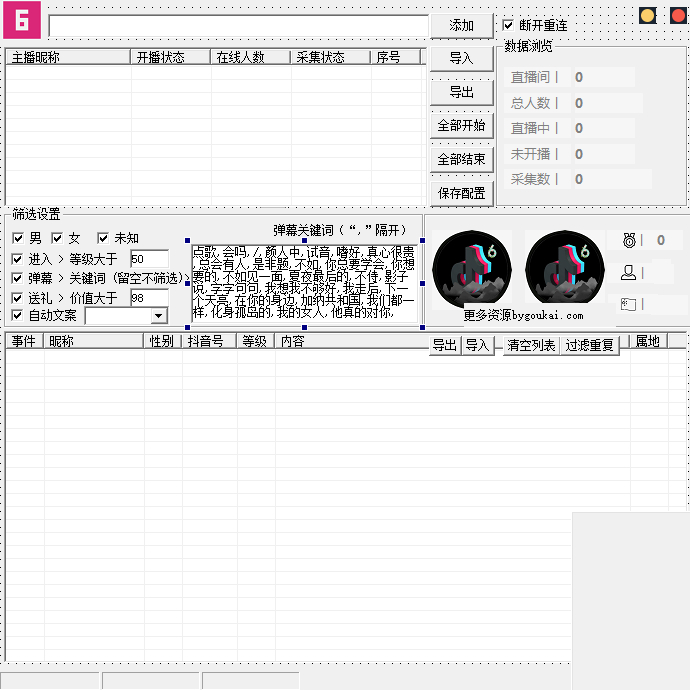Image resolution: width=690 pixels, height=690 pixels.
Task: Click the 更多资源bygoukai.com text
Action: [x=524, y=315]
